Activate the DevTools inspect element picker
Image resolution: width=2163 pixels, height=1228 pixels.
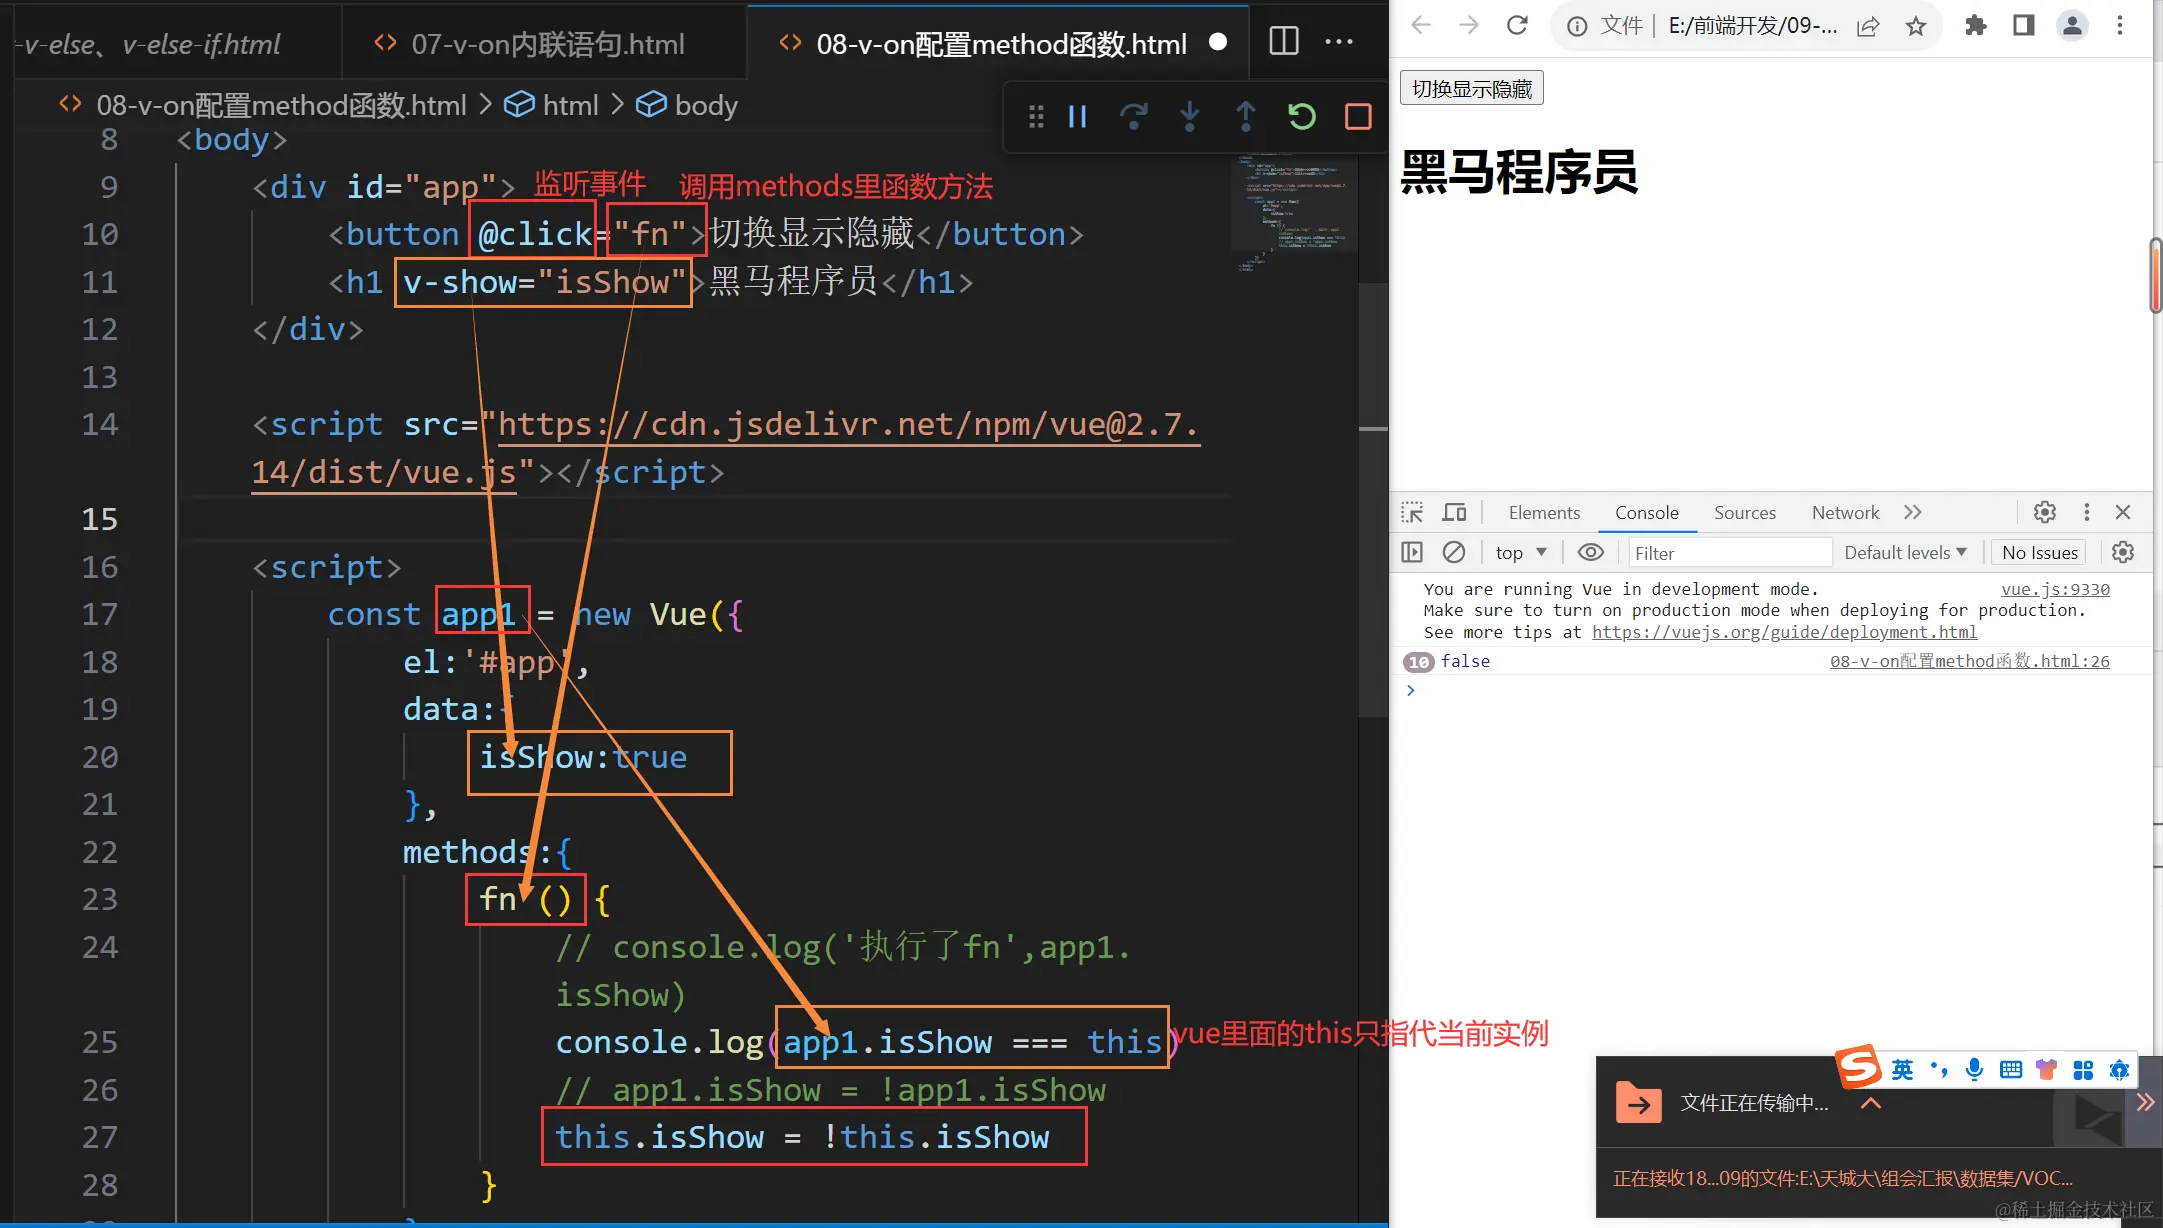click(x=1412, y=513)
